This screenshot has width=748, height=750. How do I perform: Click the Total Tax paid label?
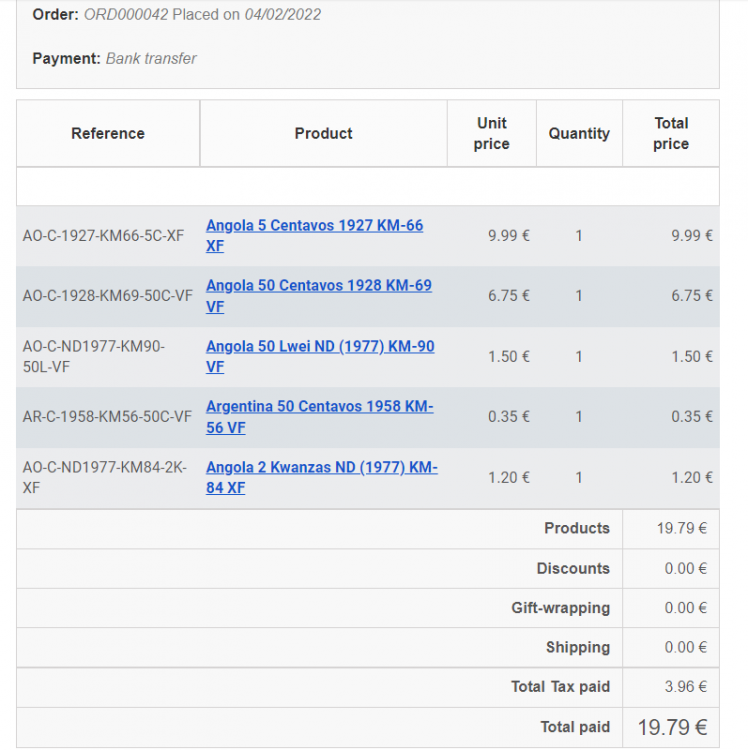(561, 687)
